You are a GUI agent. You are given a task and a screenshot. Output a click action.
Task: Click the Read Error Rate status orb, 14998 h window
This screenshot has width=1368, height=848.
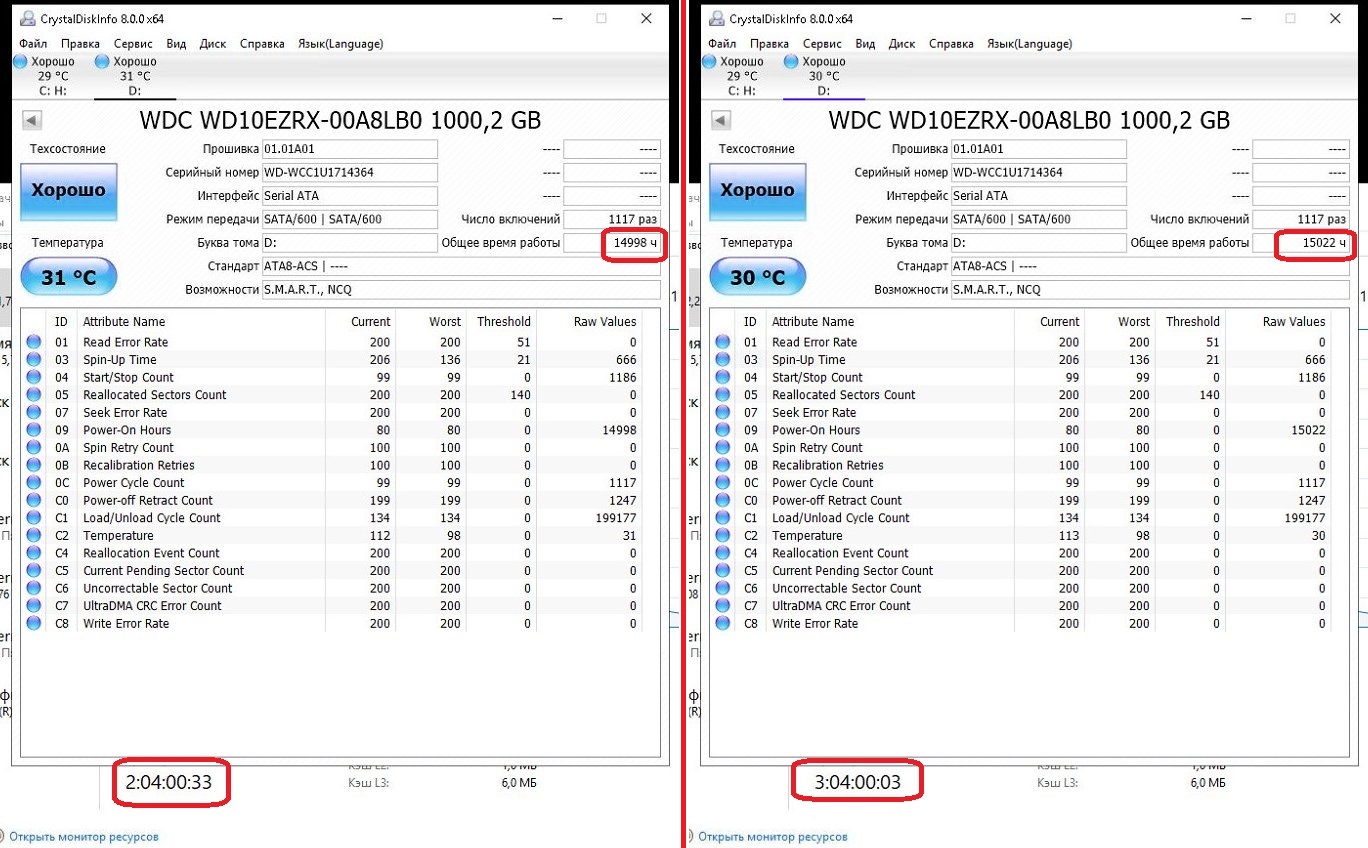tap(34, 342)
